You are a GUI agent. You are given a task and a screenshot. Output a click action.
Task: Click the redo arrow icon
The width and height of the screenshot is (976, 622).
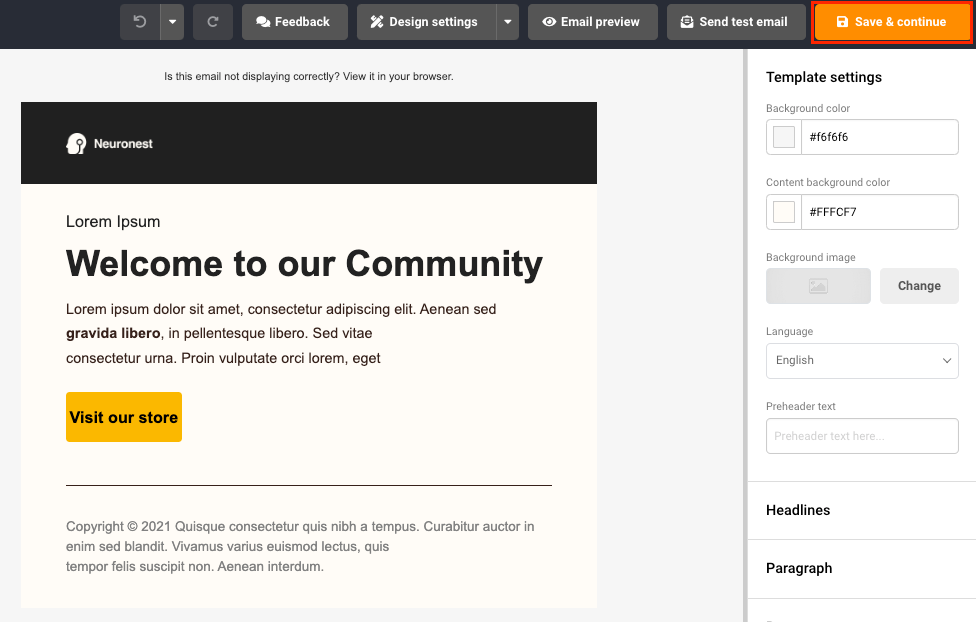point(213,22)
